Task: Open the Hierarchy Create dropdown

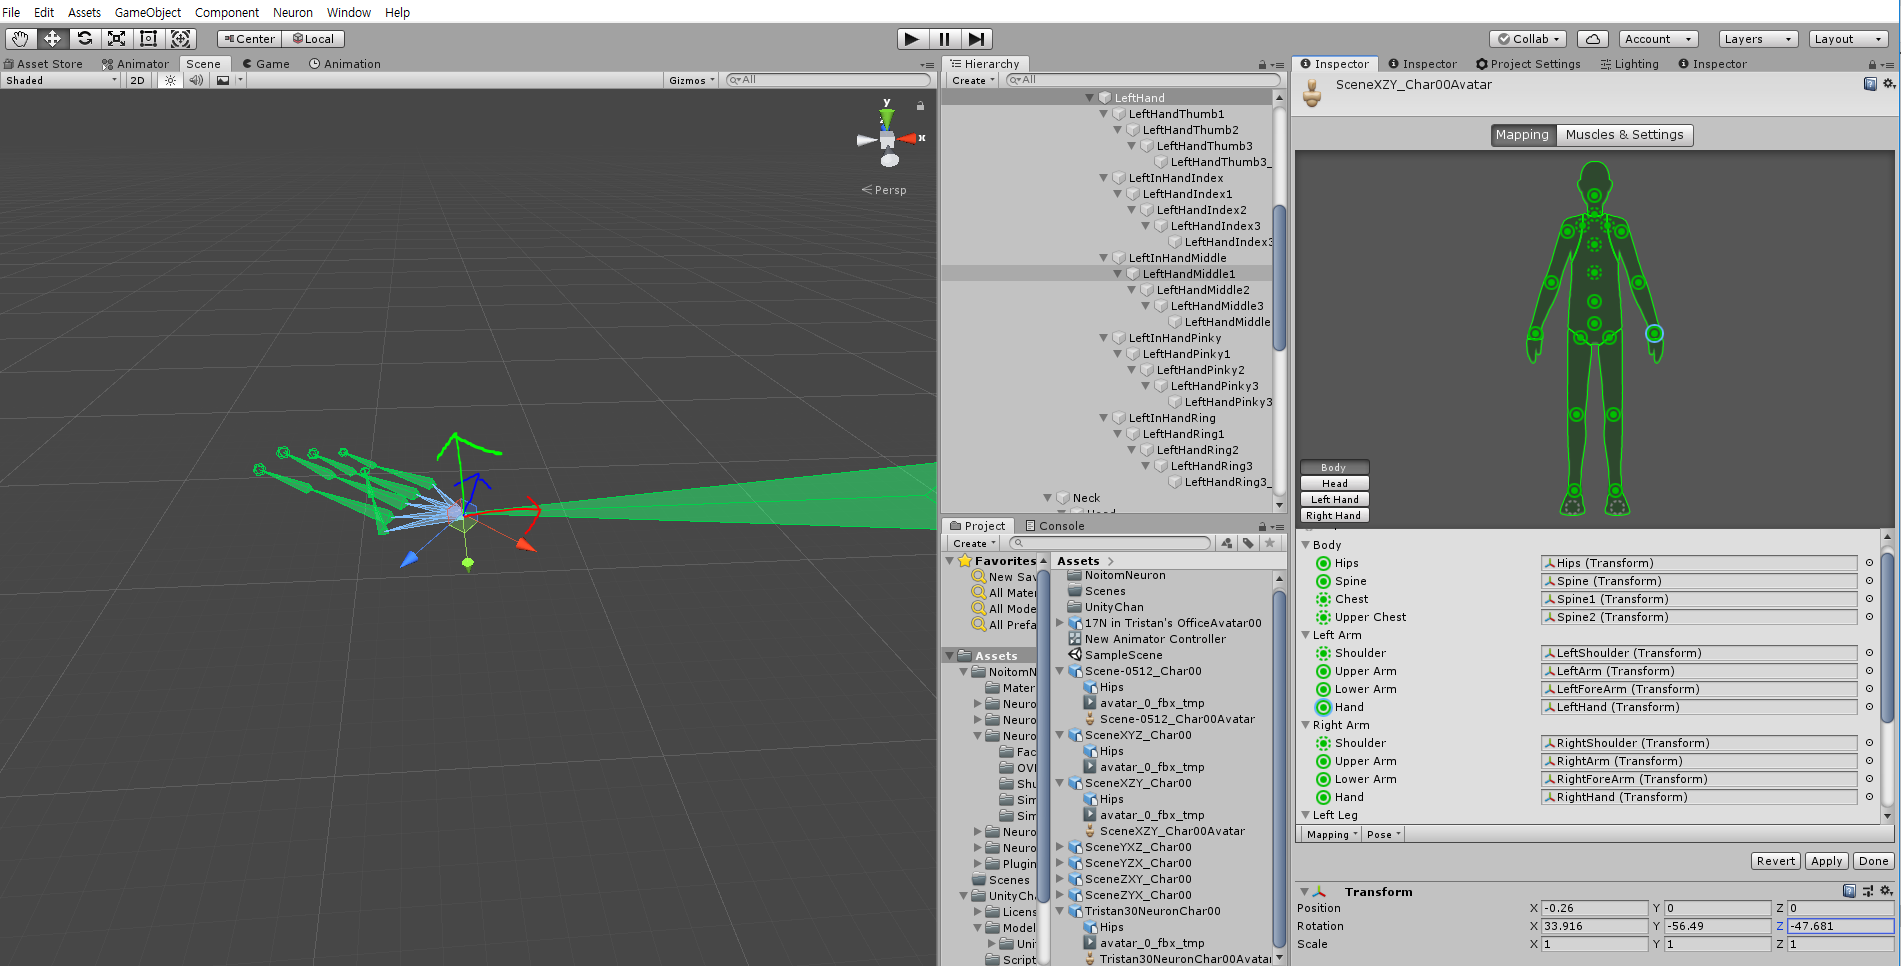Action: click(973, 80)
